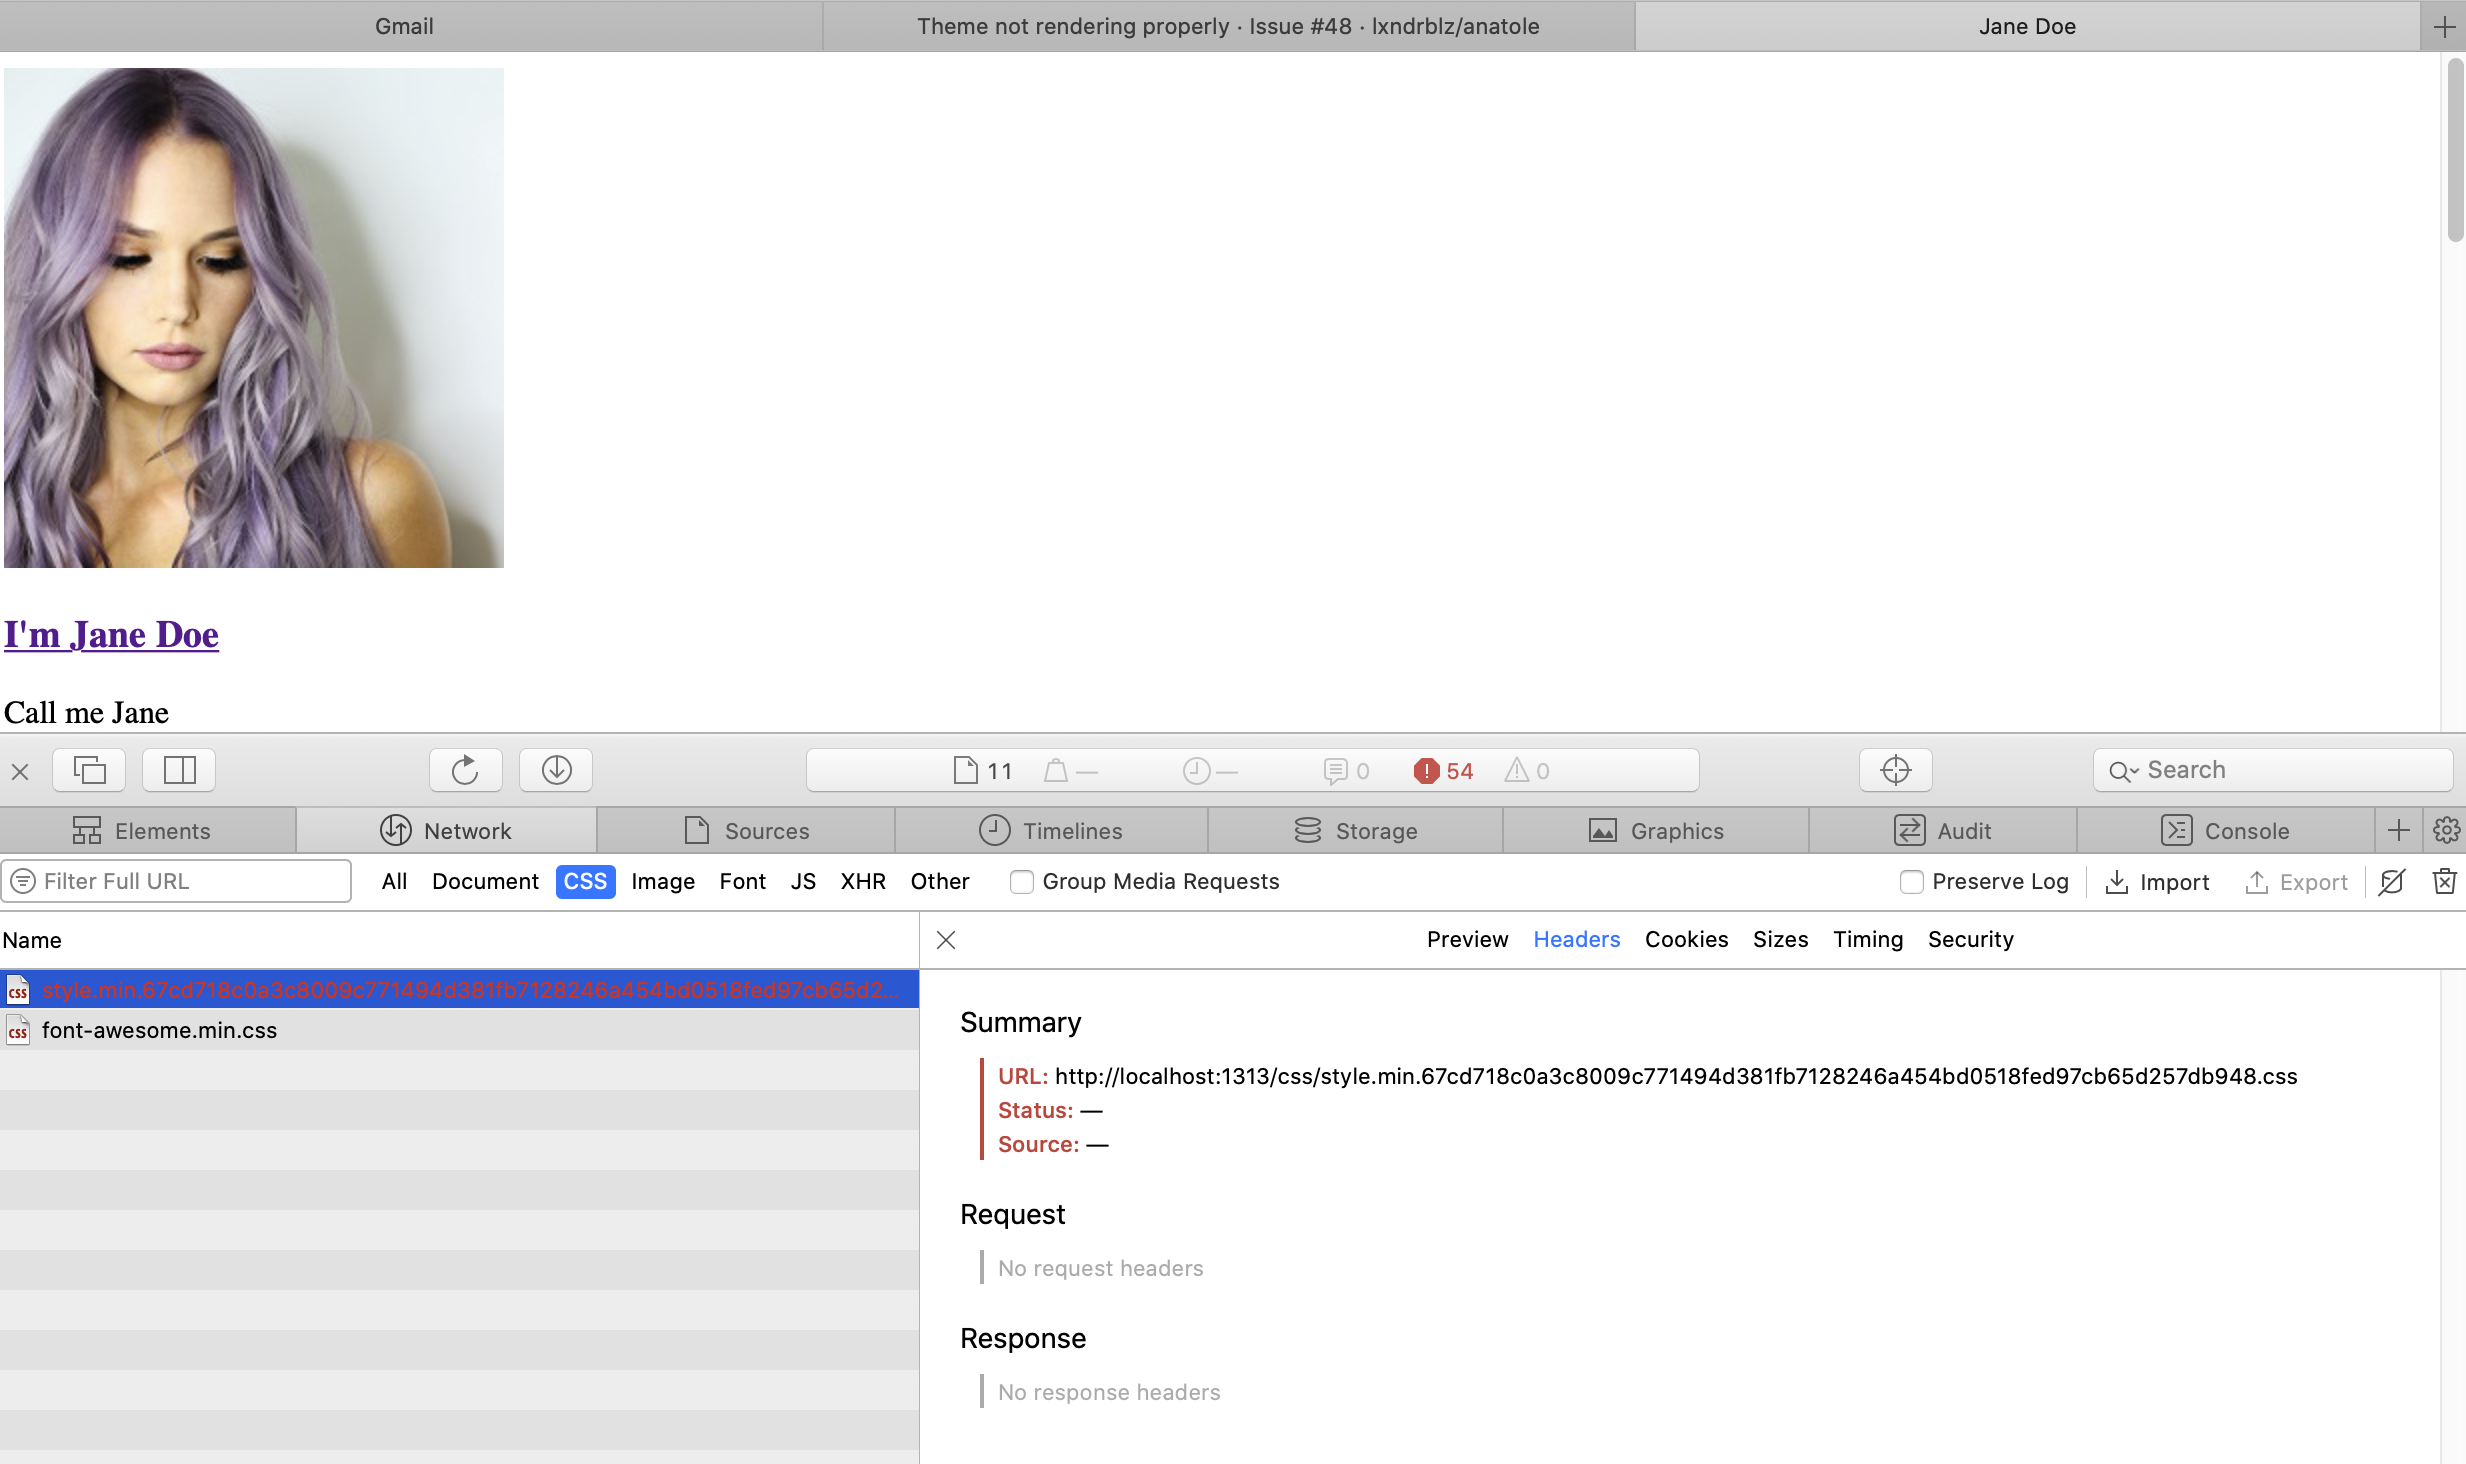The image size is (2466, 1464).
Task: Select the Jane Doe browser tab
Action: [2027, 27]
